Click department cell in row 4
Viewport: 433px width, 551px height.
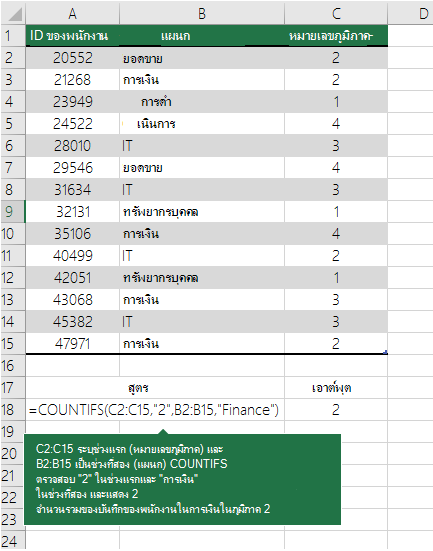[x=202, y=102]
